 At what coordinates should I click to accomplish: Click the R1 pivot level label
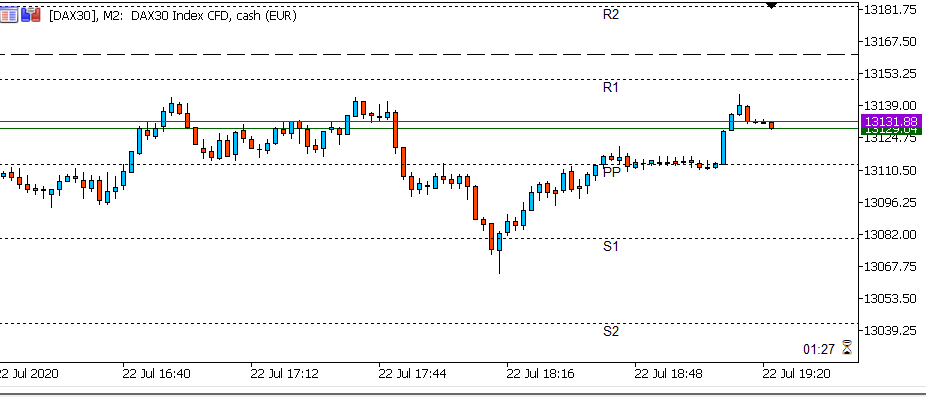611,87
